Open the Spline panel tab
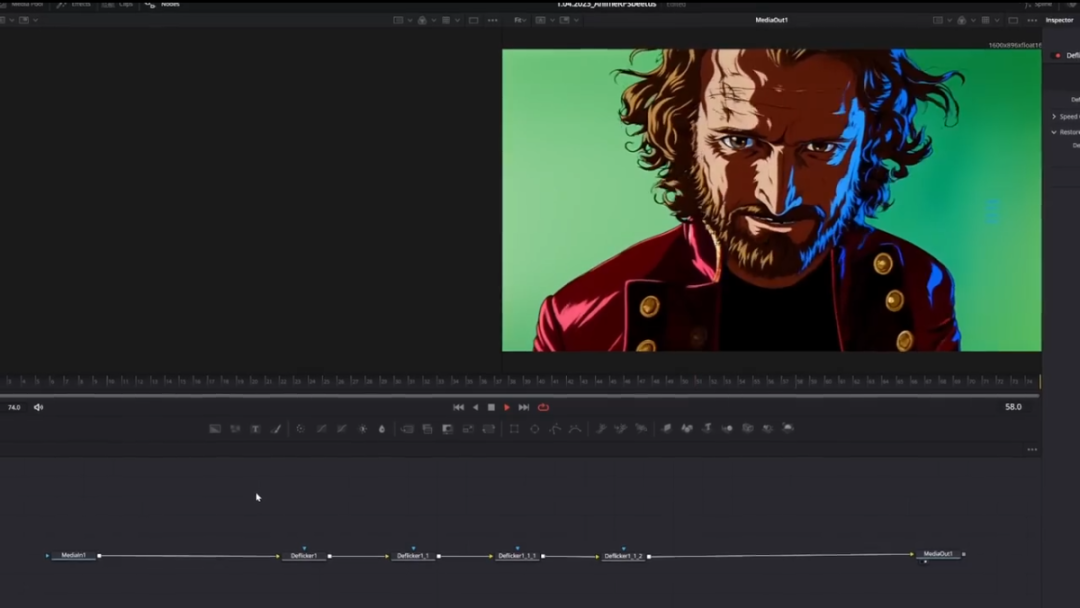This screenshot has height=608, width=1080. click(1039, 4)
